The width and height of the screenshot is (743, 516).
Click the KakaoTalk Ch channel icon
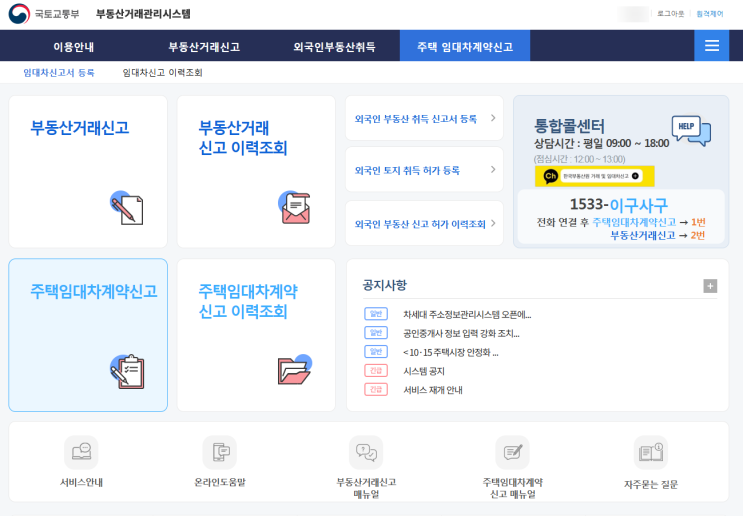pyautogui.click(x=550, y=176)
